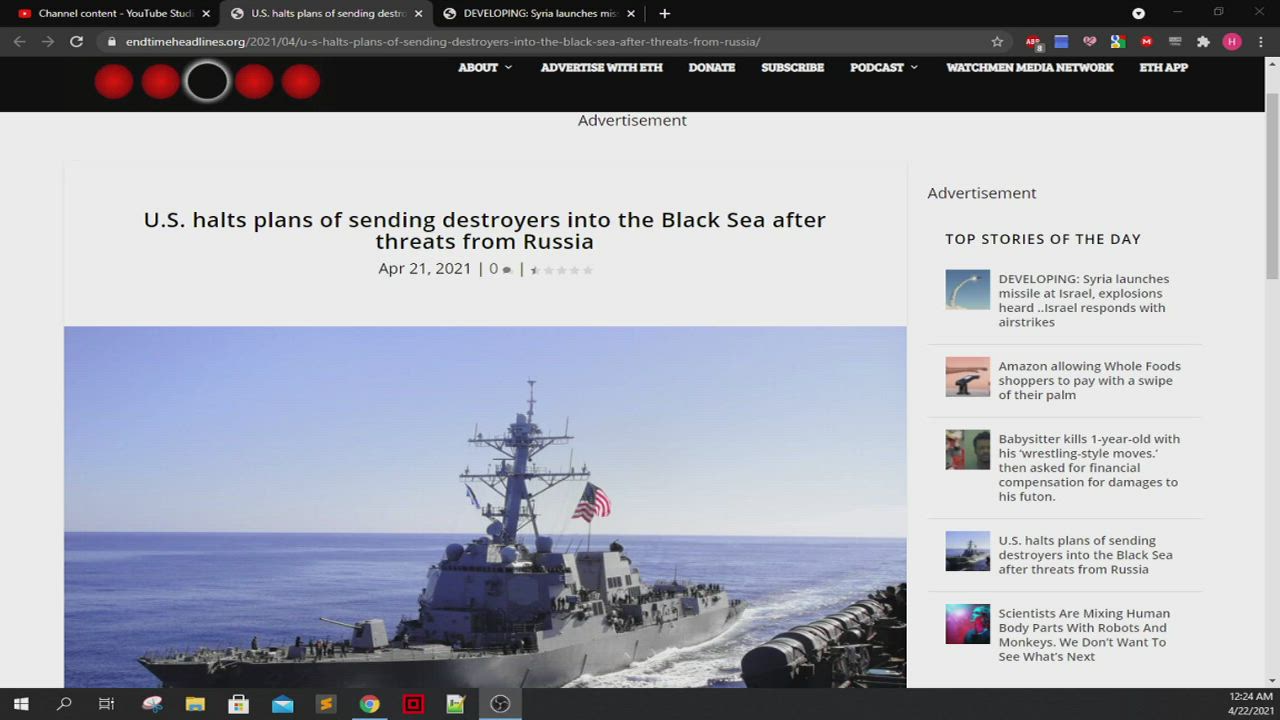Open the Chrome Extensions puzzle menu
This screenshot has width=1280, height=720.
[1203, 42]
